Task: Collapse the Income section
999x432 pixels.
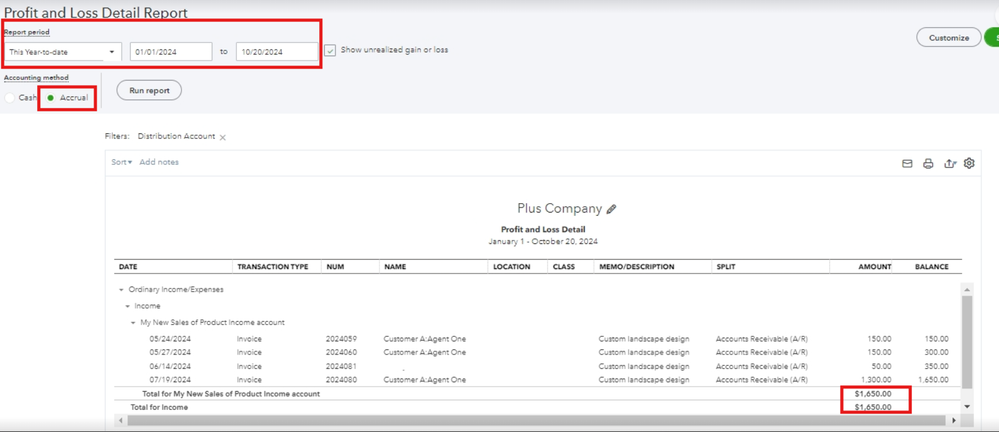Action: click(x=127, y=306)
